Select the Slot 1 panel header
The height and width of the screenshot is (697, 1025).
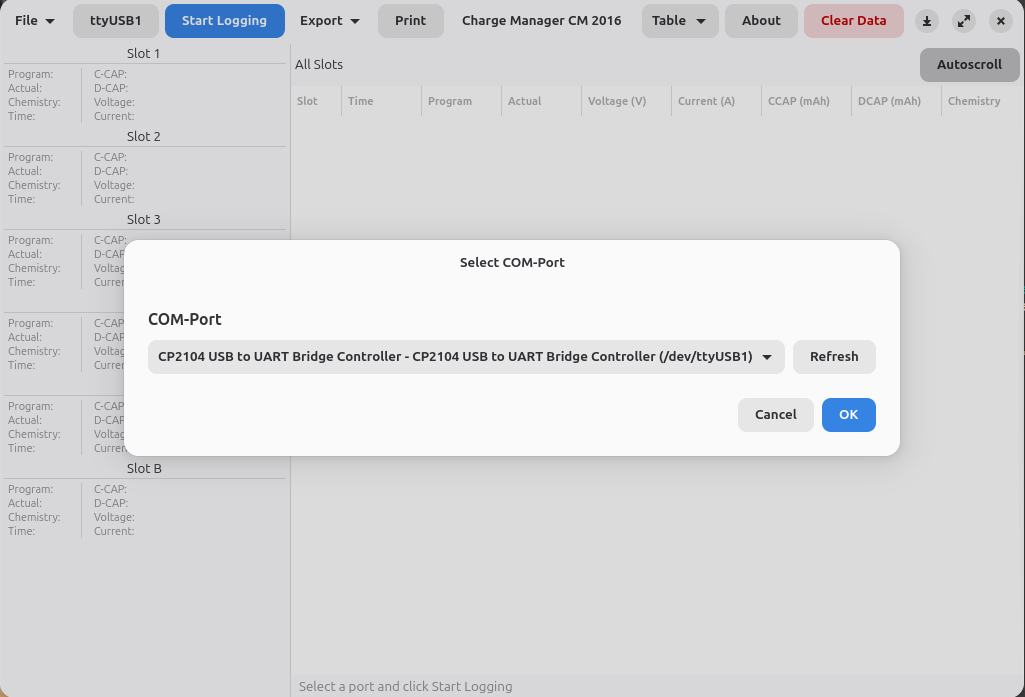click(x=143, y=54)
